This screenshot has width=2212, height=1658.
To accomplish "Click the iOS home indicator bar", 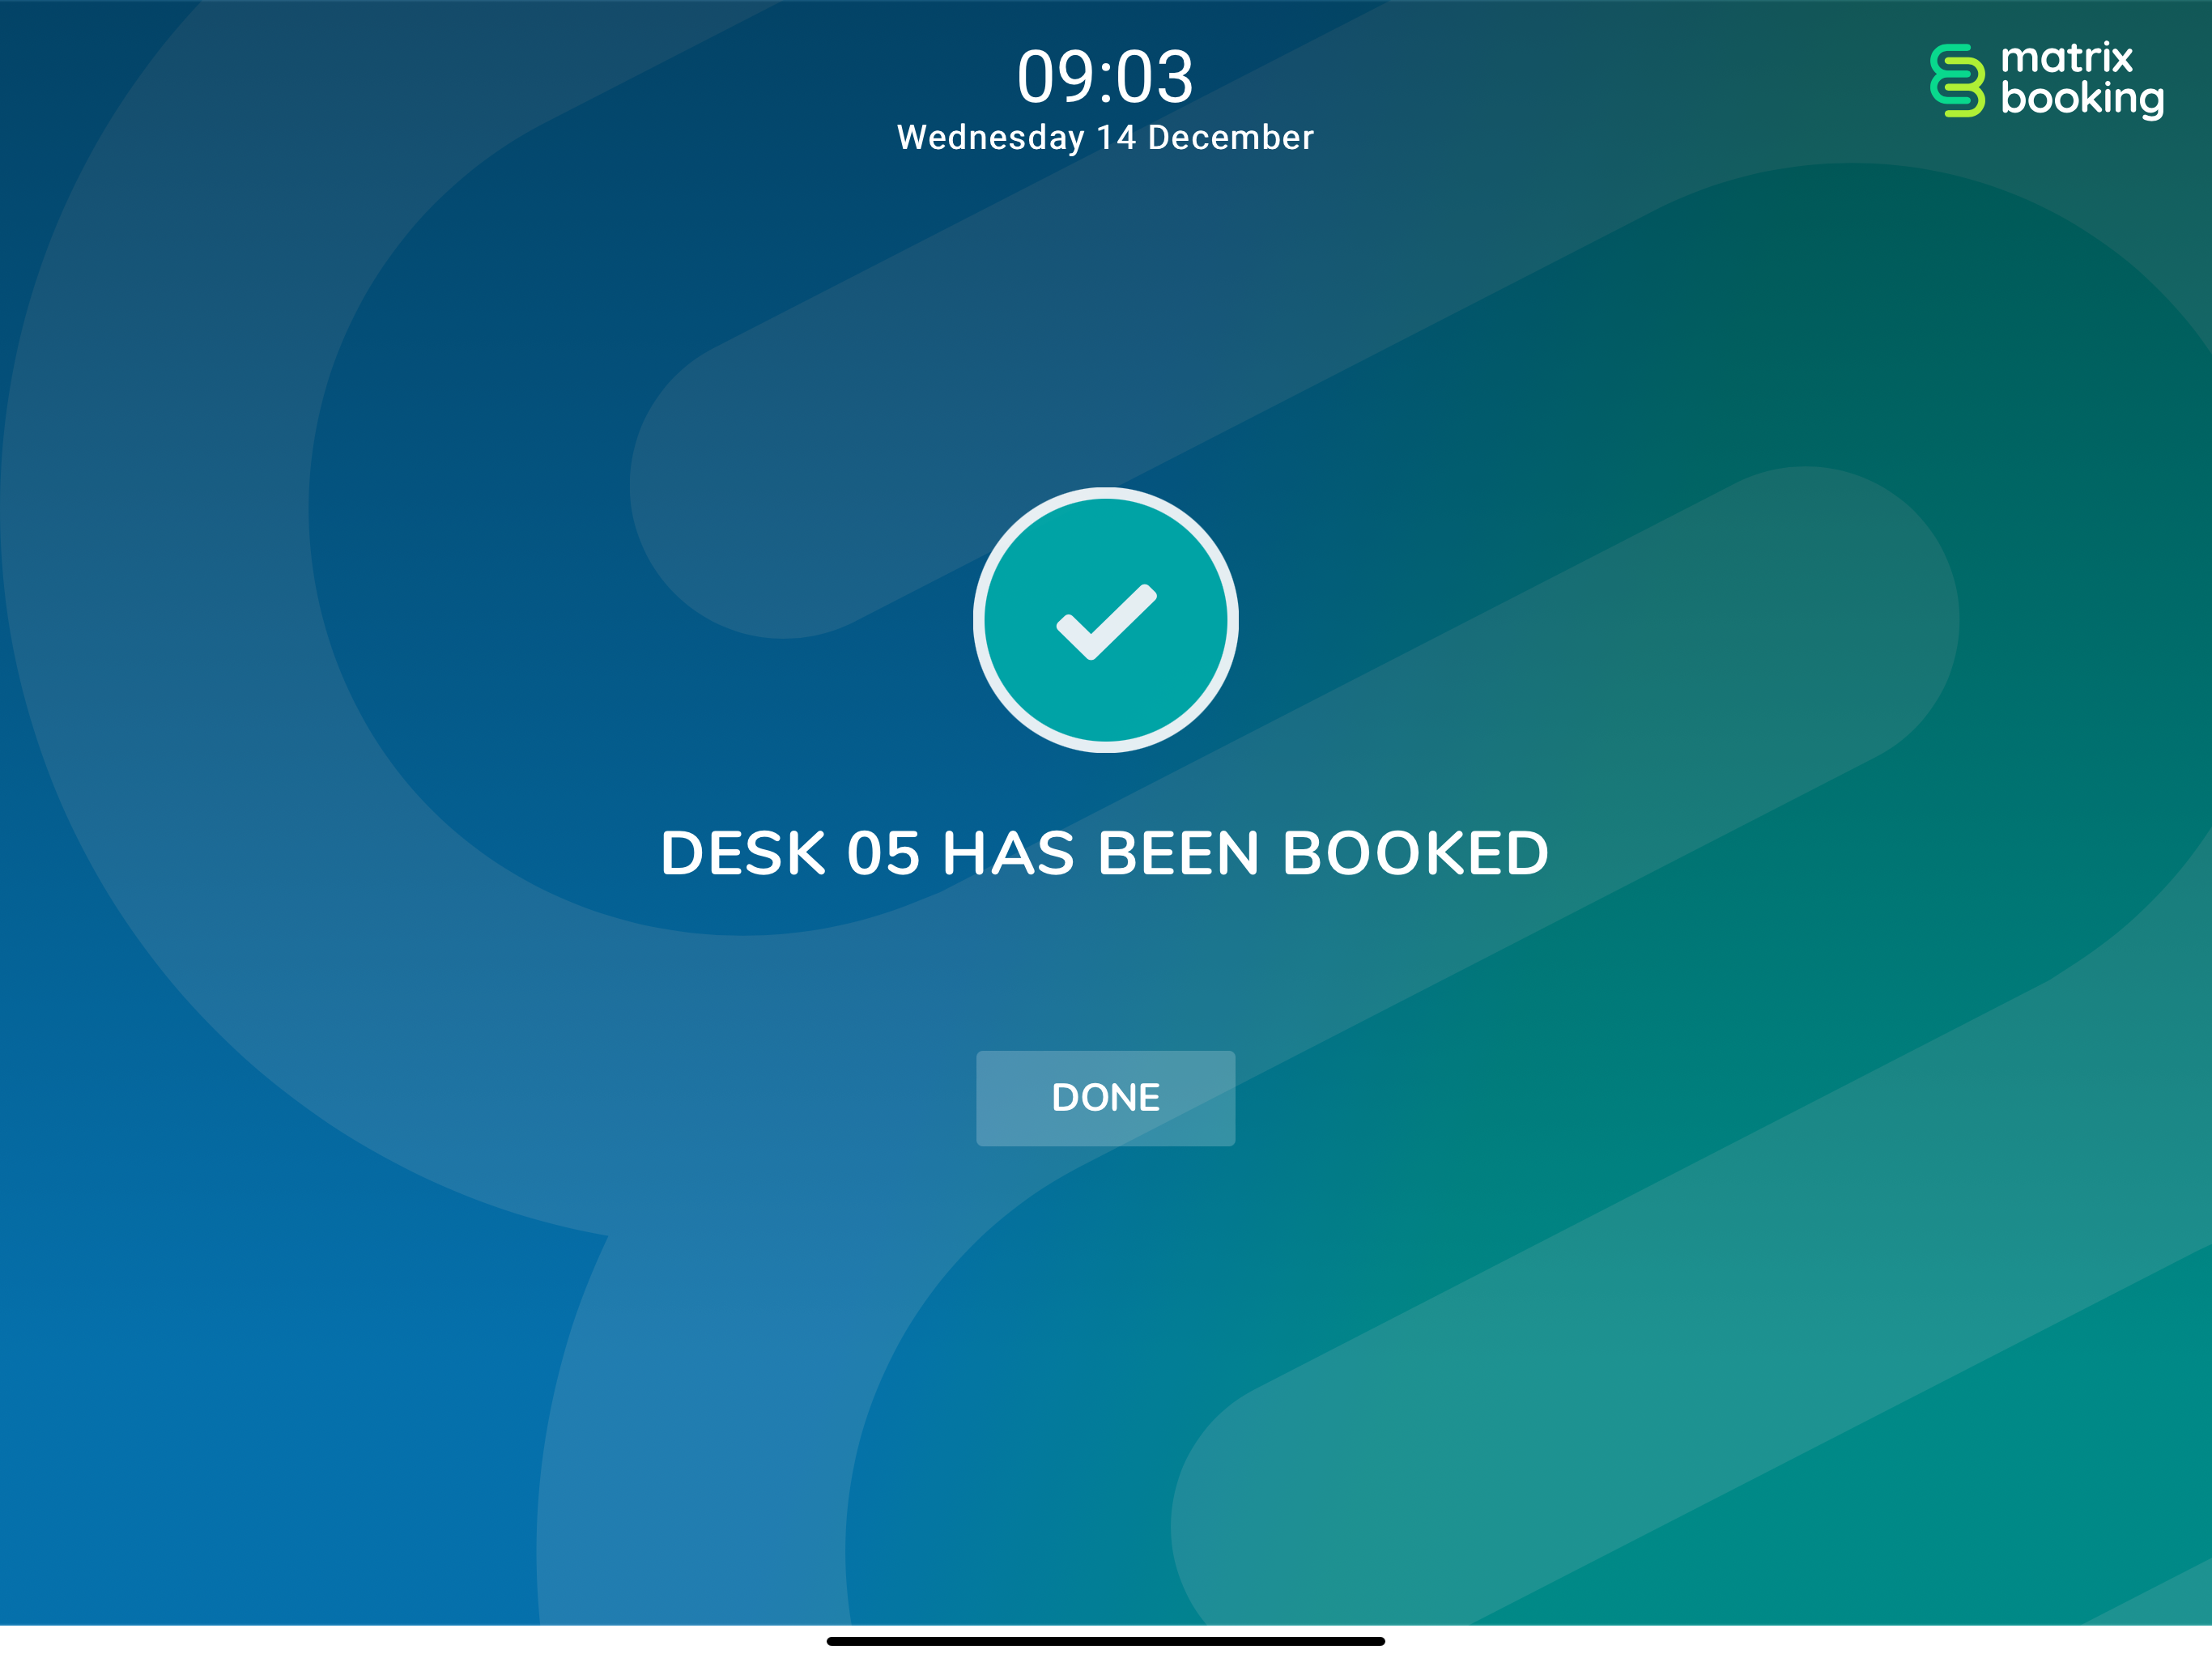I will click(1105, 1641).
